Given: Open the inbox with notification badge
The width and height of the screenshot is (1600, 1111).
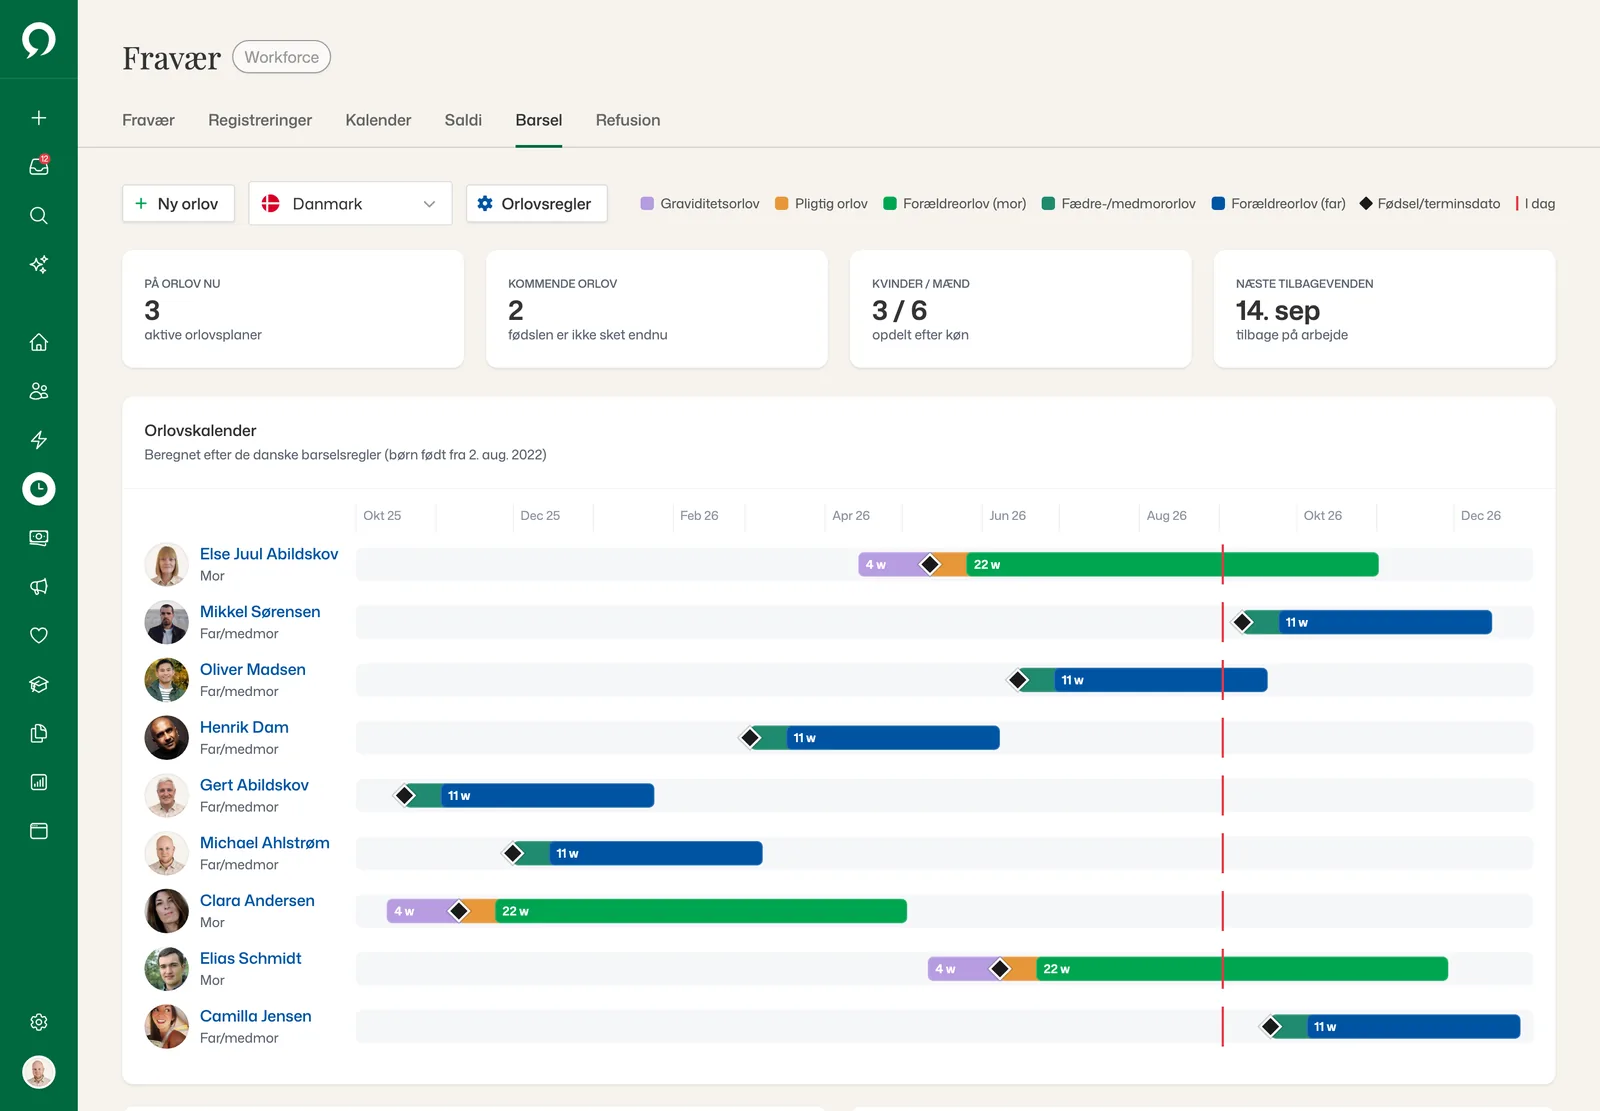Looking at the screenshot, I should coord(39,166).
